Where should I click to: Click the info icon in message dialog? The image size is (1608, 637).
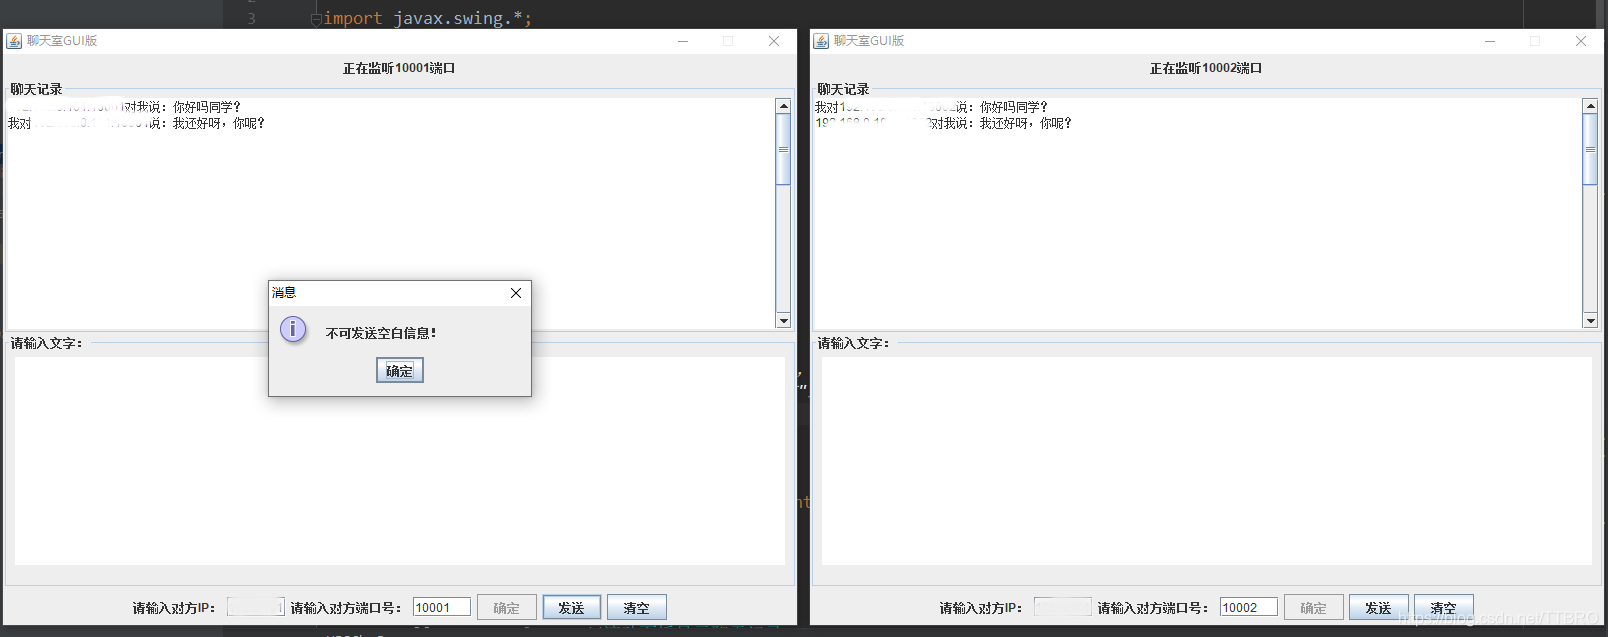tap(293, 329)
